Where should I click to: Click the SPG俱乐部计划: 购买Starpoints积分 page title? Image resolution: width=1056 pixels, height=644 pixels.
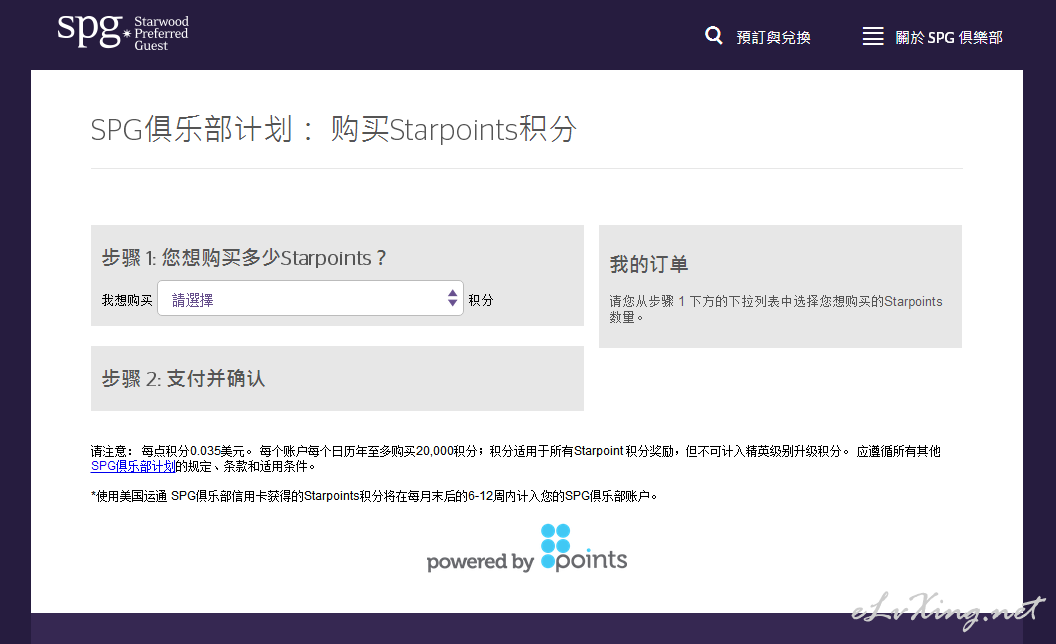coord(334,129)
